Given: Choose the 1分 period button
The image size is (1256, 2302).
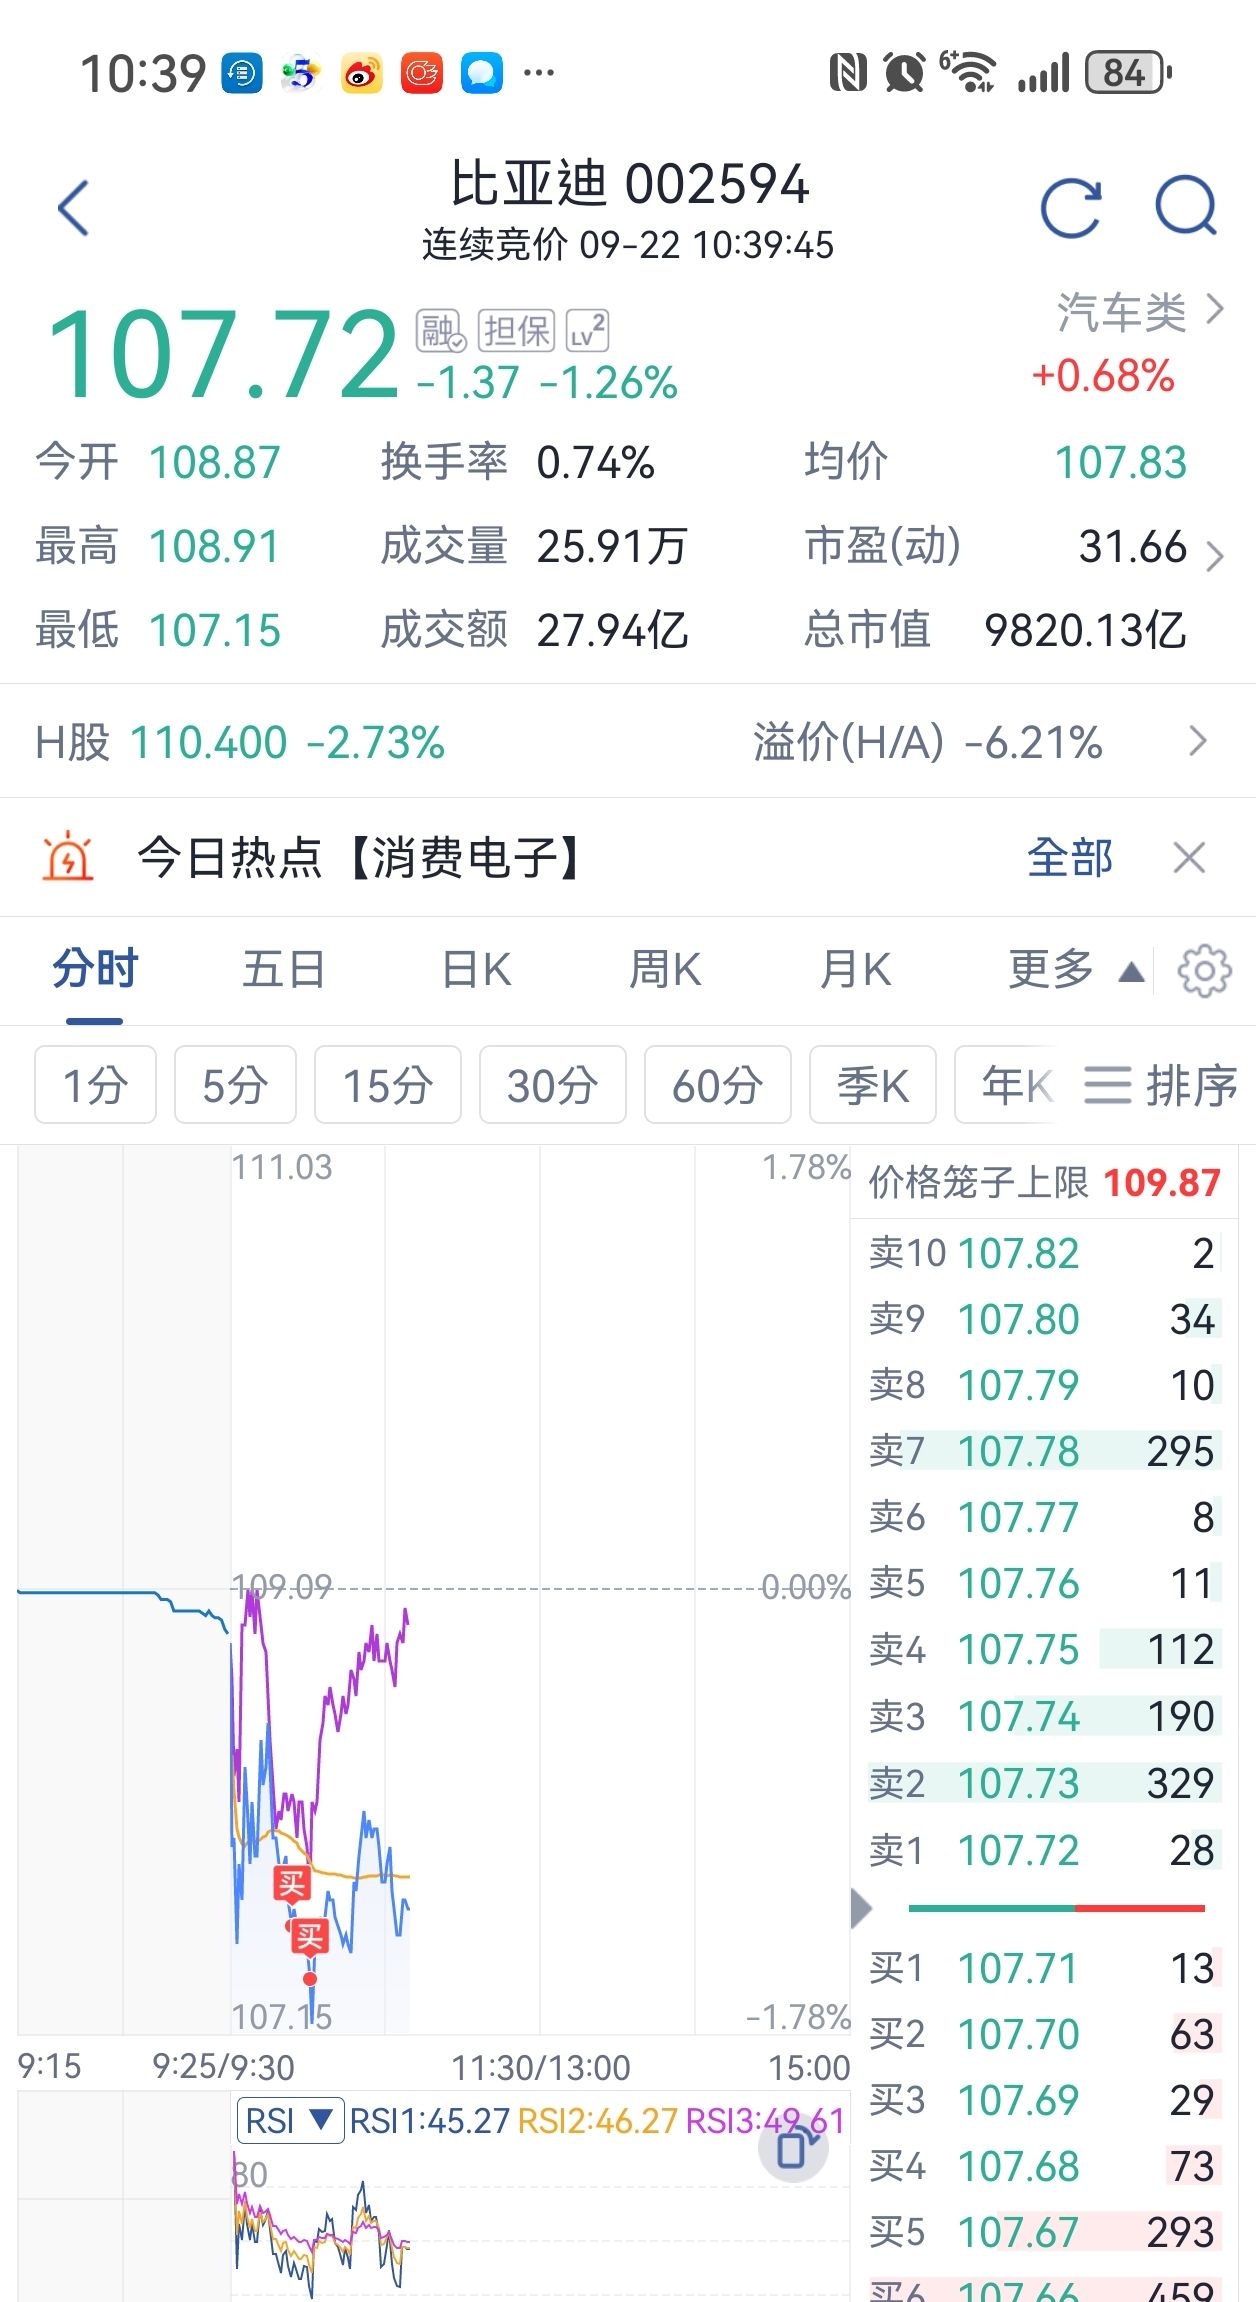Looking at the screenshot, I should (95, 1085).
